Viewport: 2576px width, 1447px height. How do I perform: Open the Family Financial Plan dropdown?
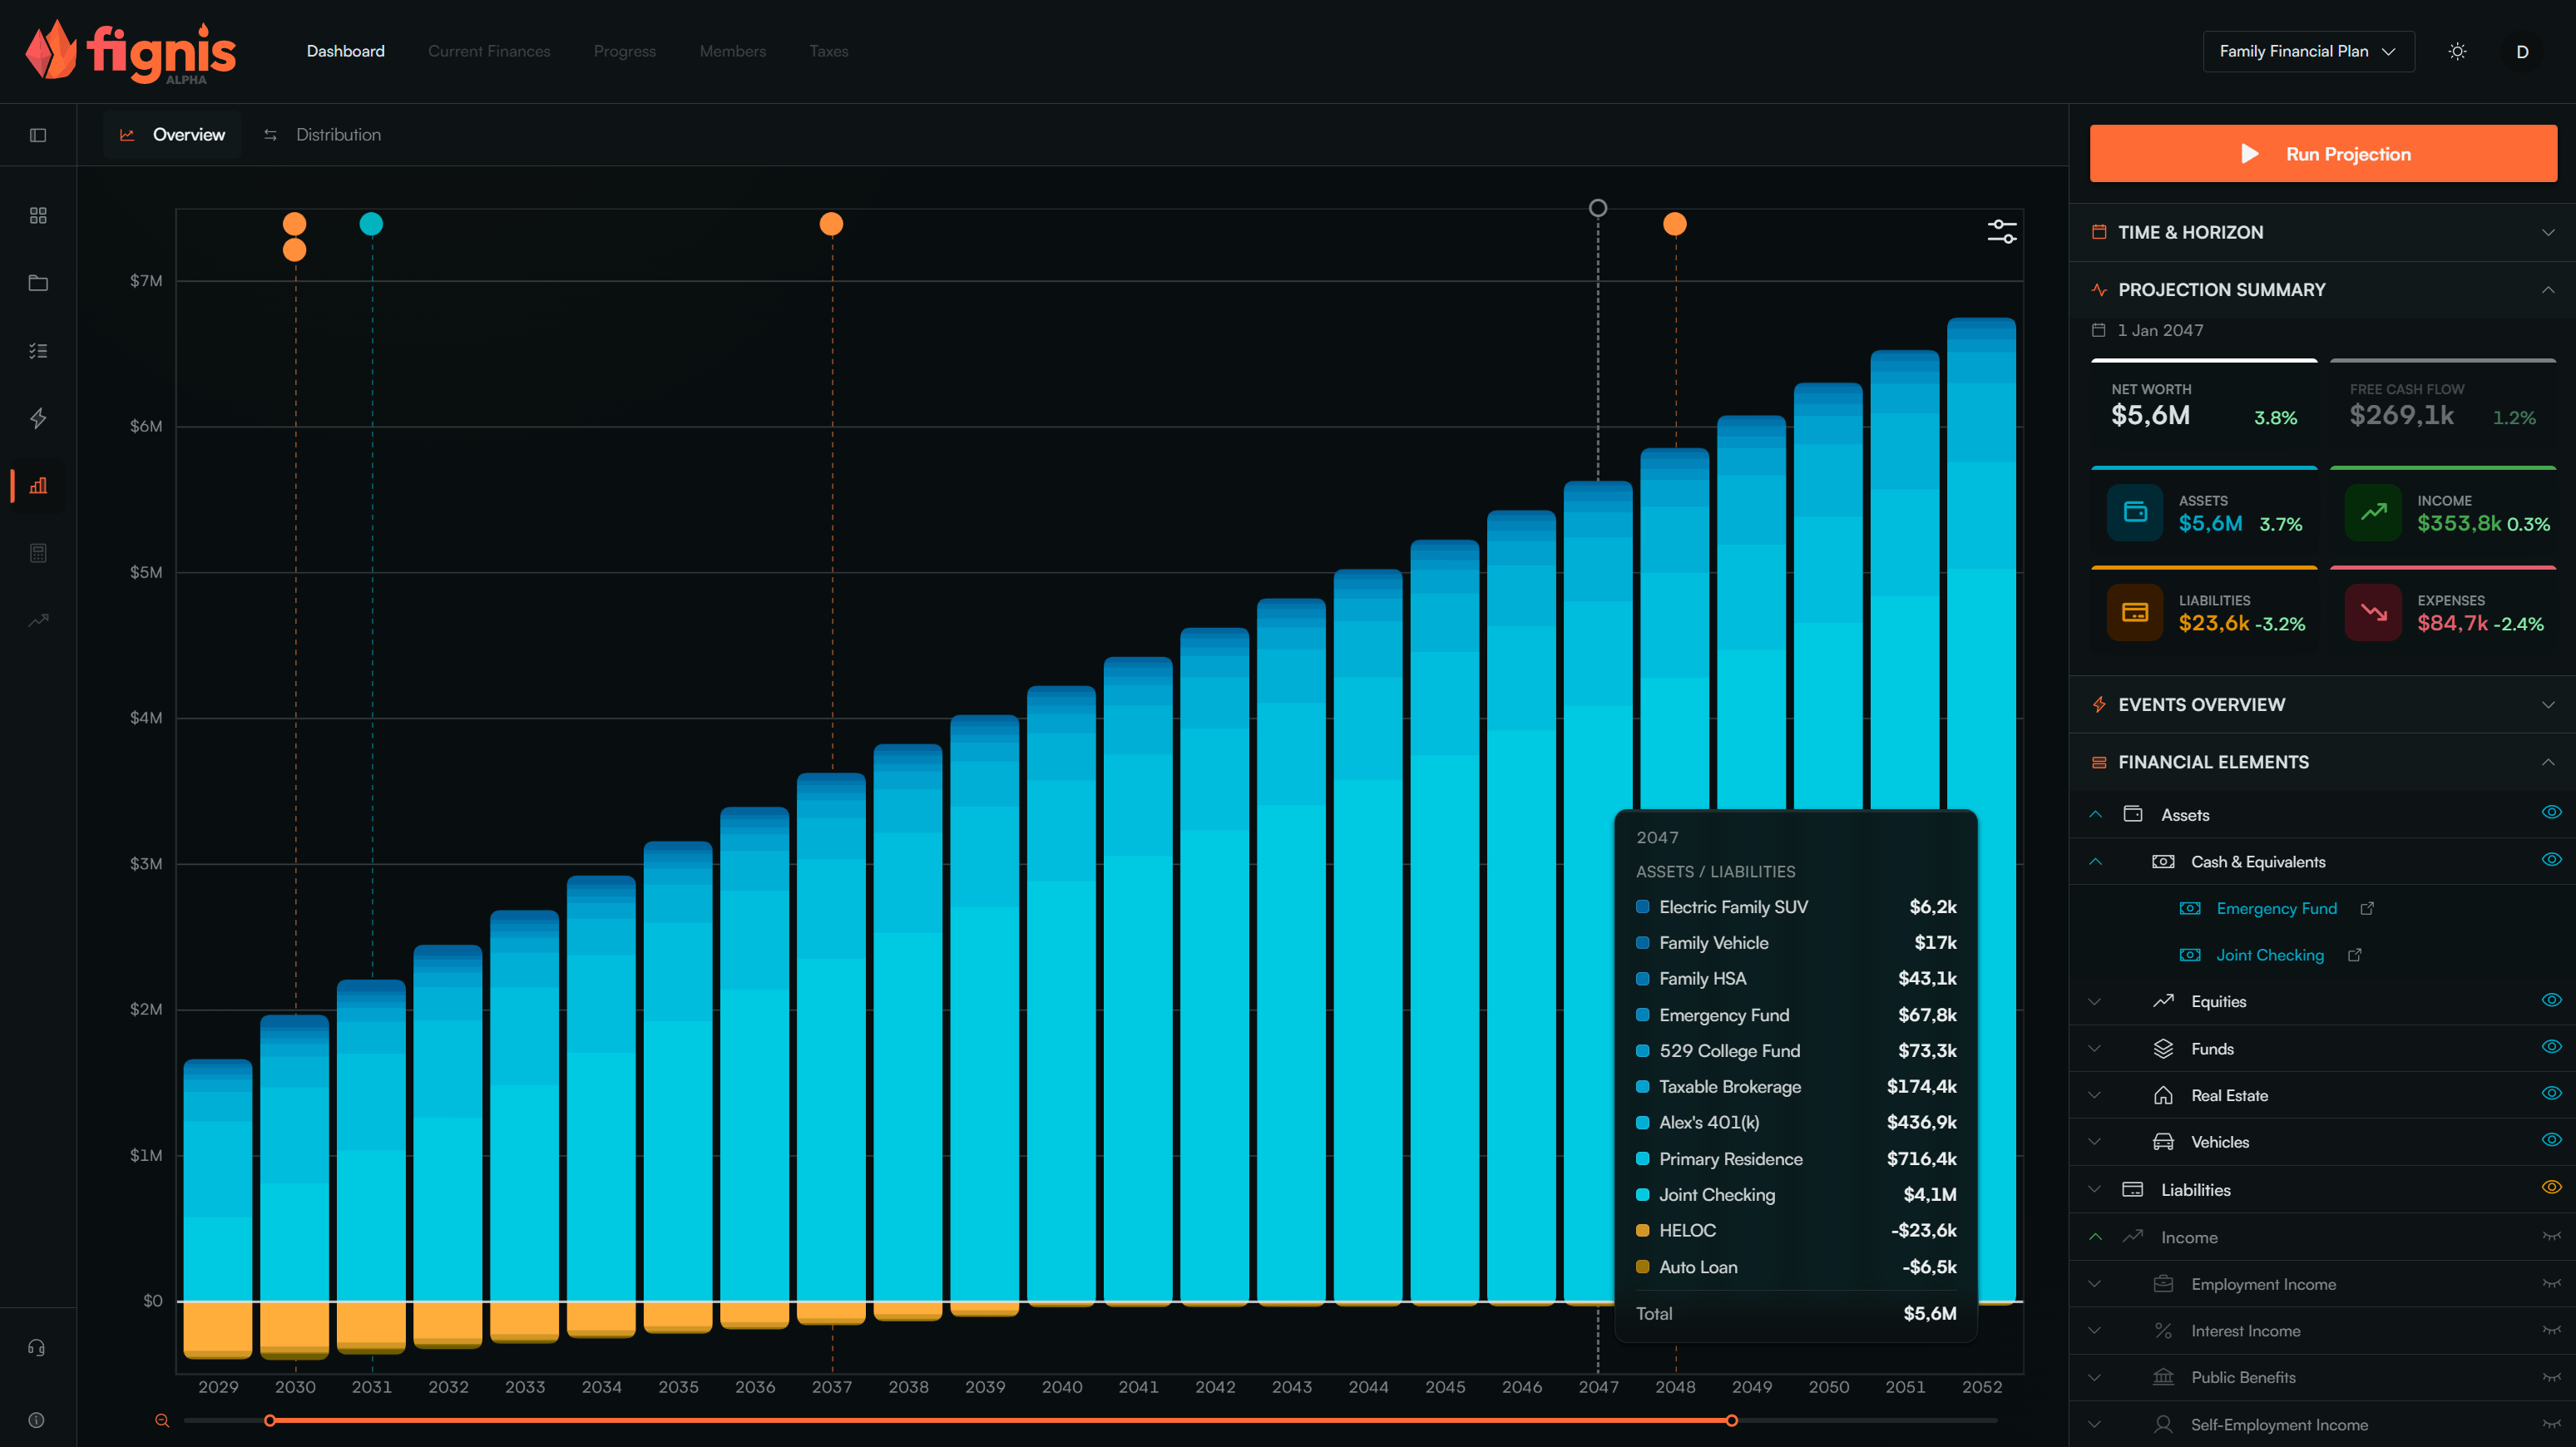click(x=2308, y=51)
